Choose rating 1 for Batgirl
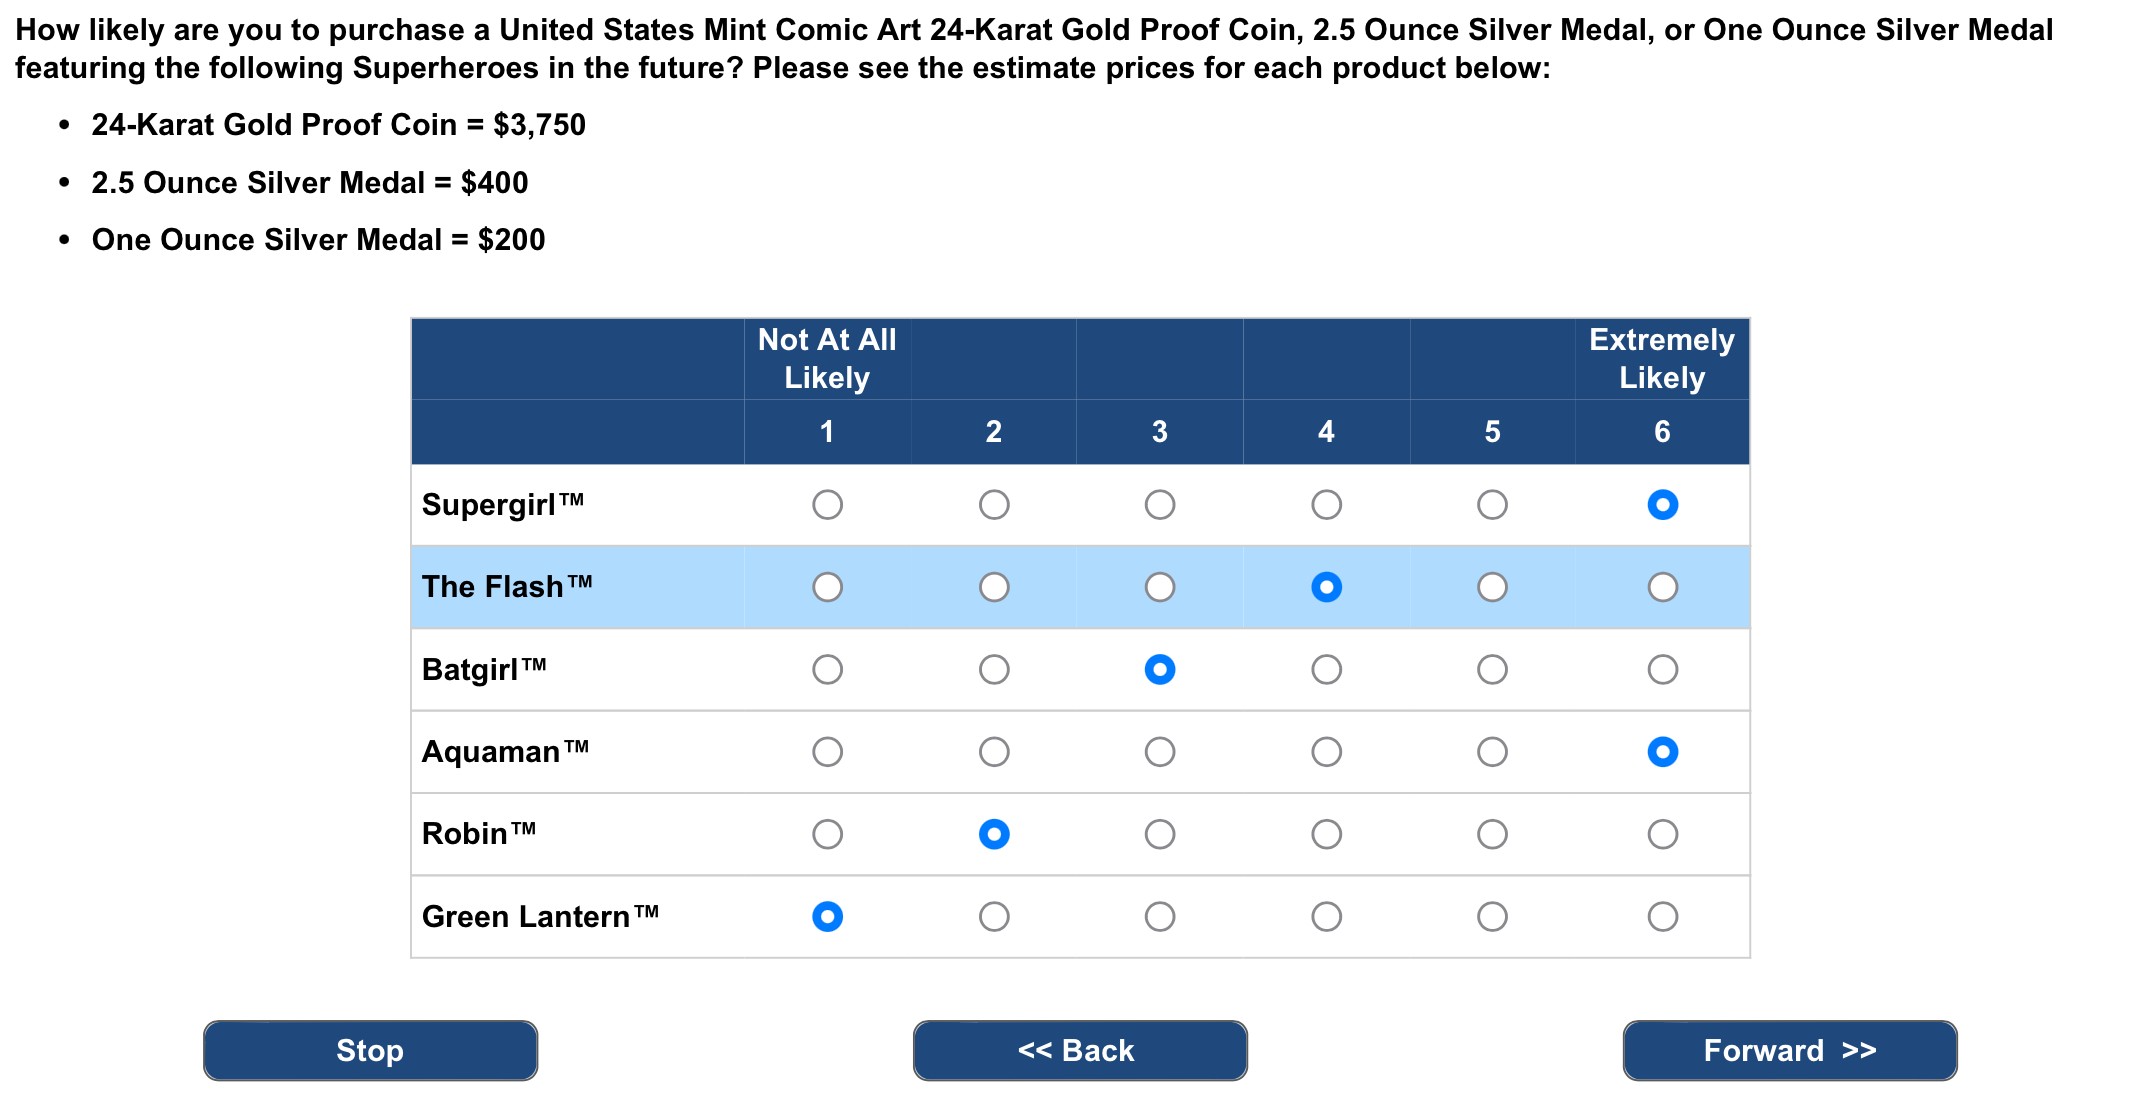Image resolution: width=2141 pixels, height=1117 pixels. click(827, 669)
